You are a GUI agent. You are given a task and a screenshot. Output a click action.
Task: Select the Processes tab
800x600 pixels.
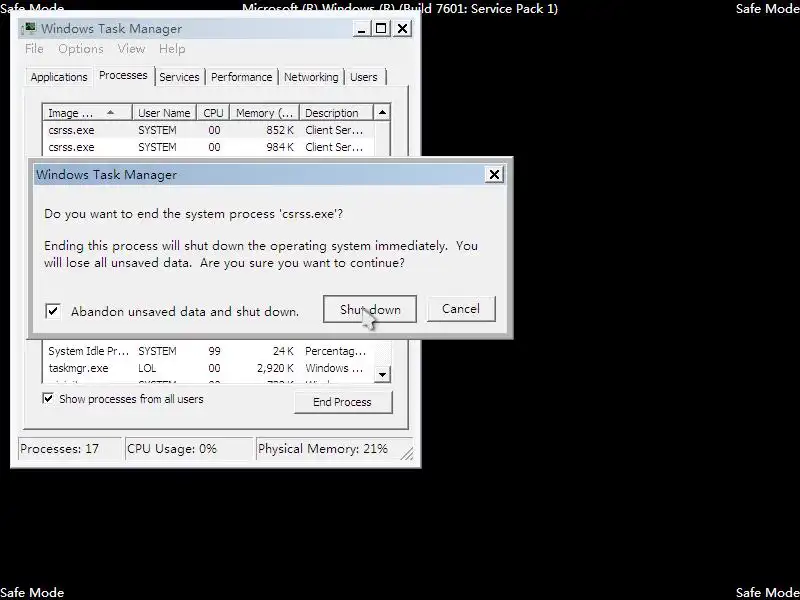123,76
